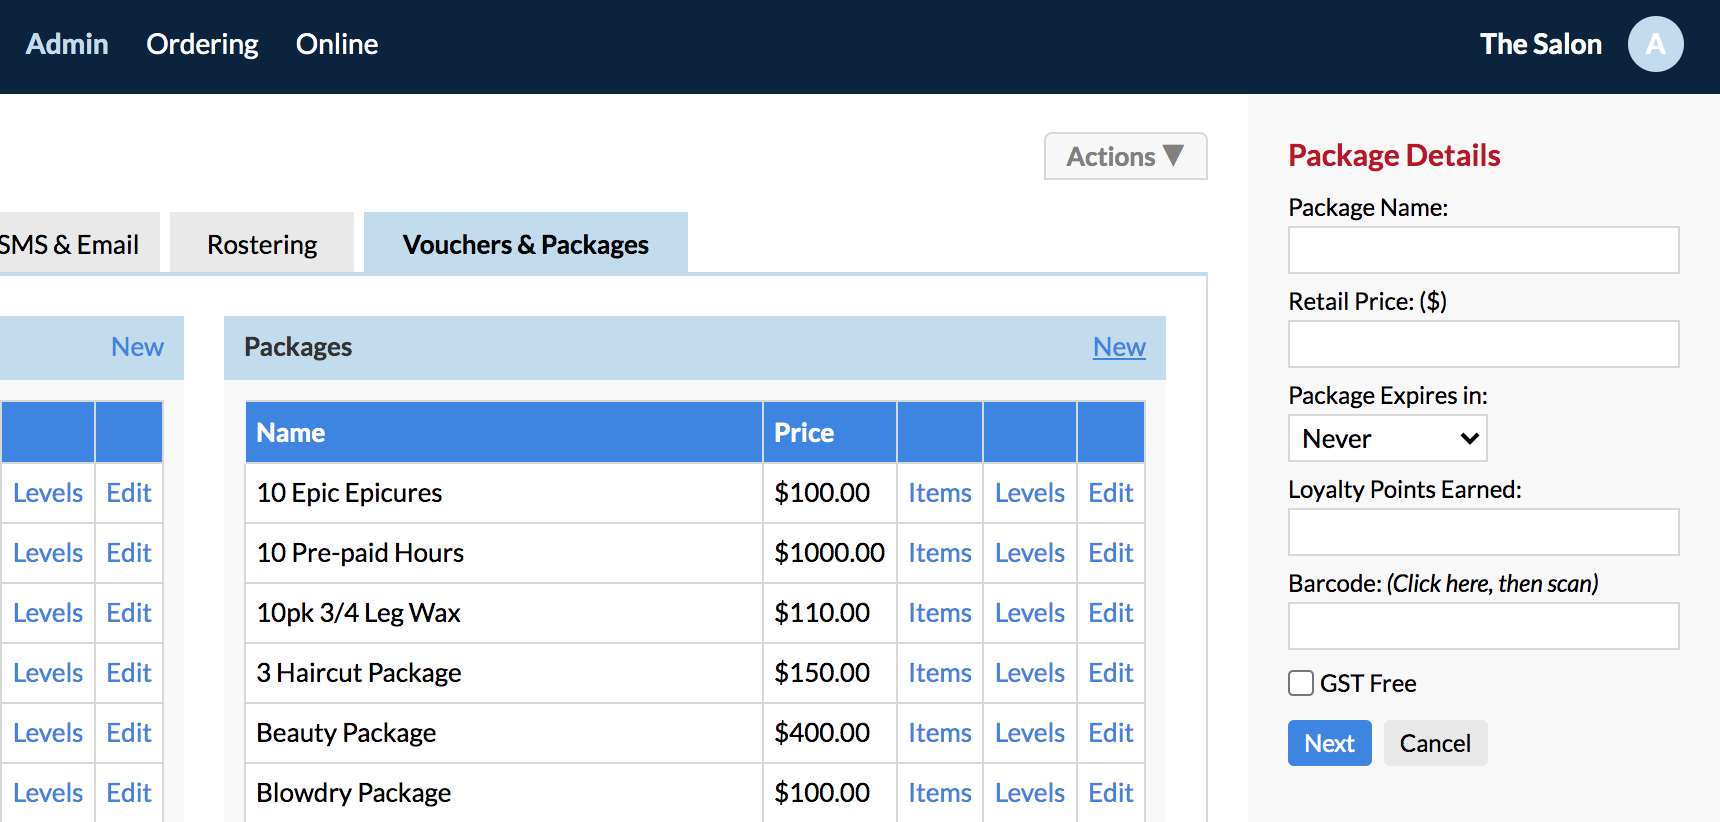Select the Blowdry Package name cell

[x=504, y=793]
